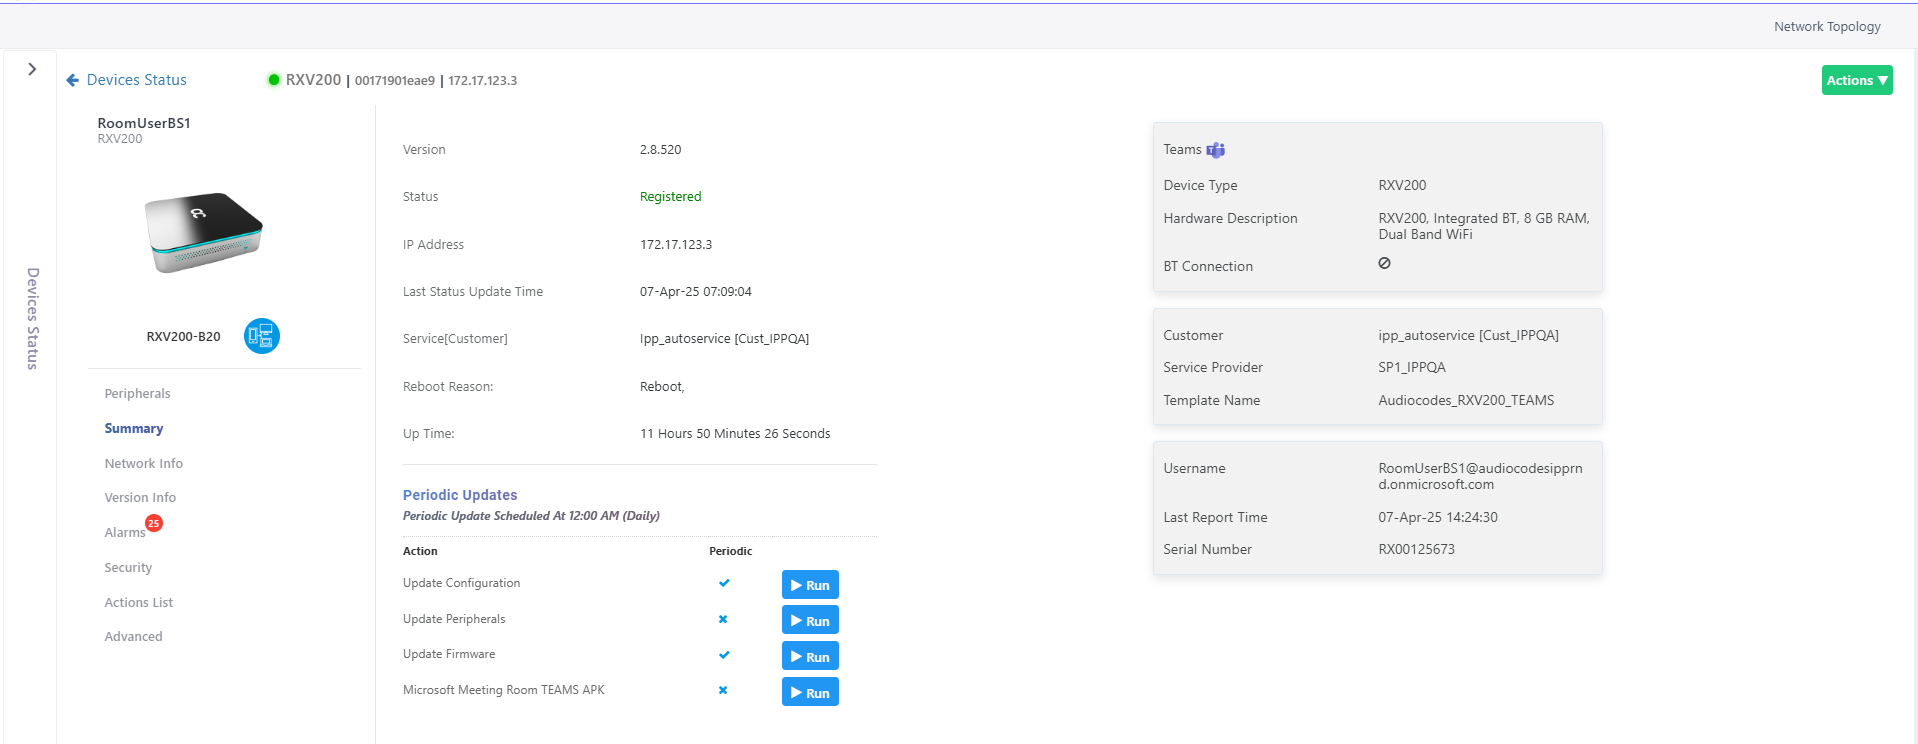Click the green online status indicator dot

[274, 80]
